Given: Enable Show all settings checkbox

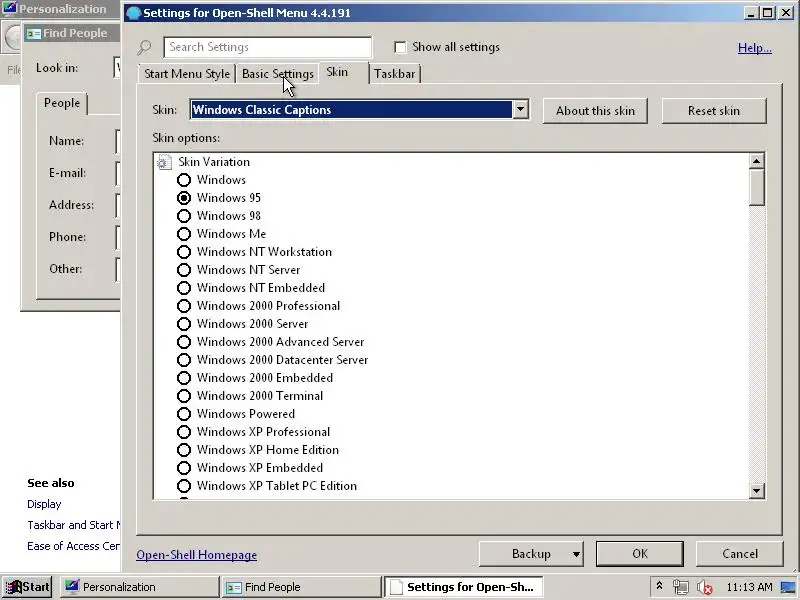Looking at the screenshot, I should pos(401,47).
